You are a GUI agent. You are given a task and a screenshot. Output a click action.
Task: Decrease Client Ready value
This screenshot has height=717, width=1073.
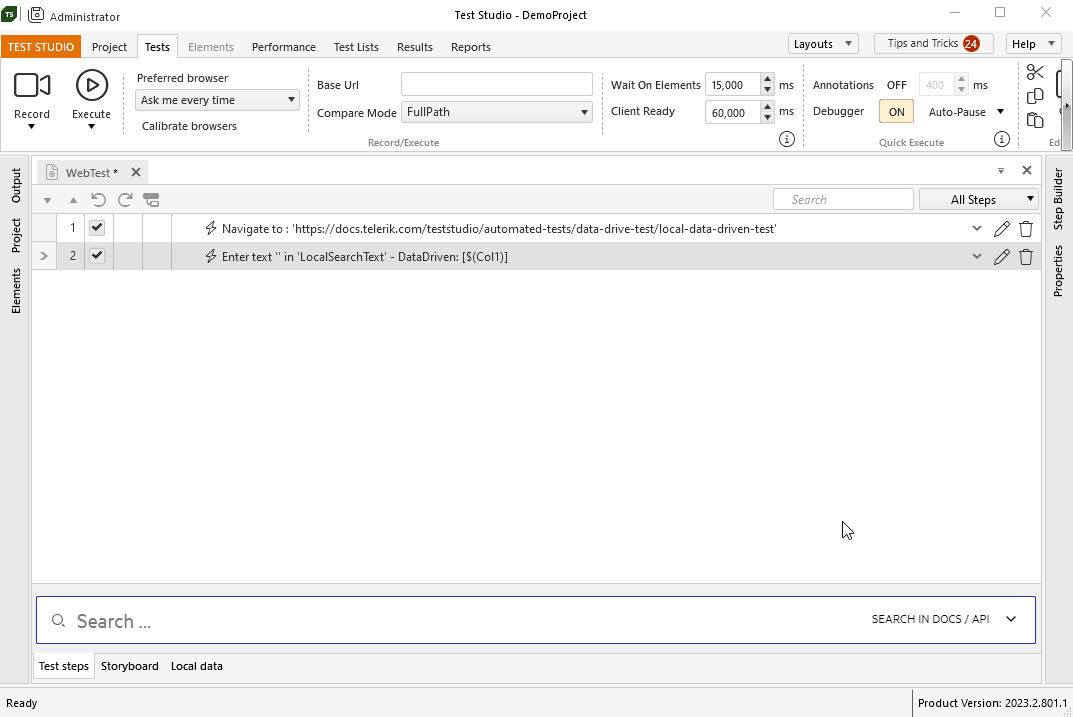[x=767, y=118]
